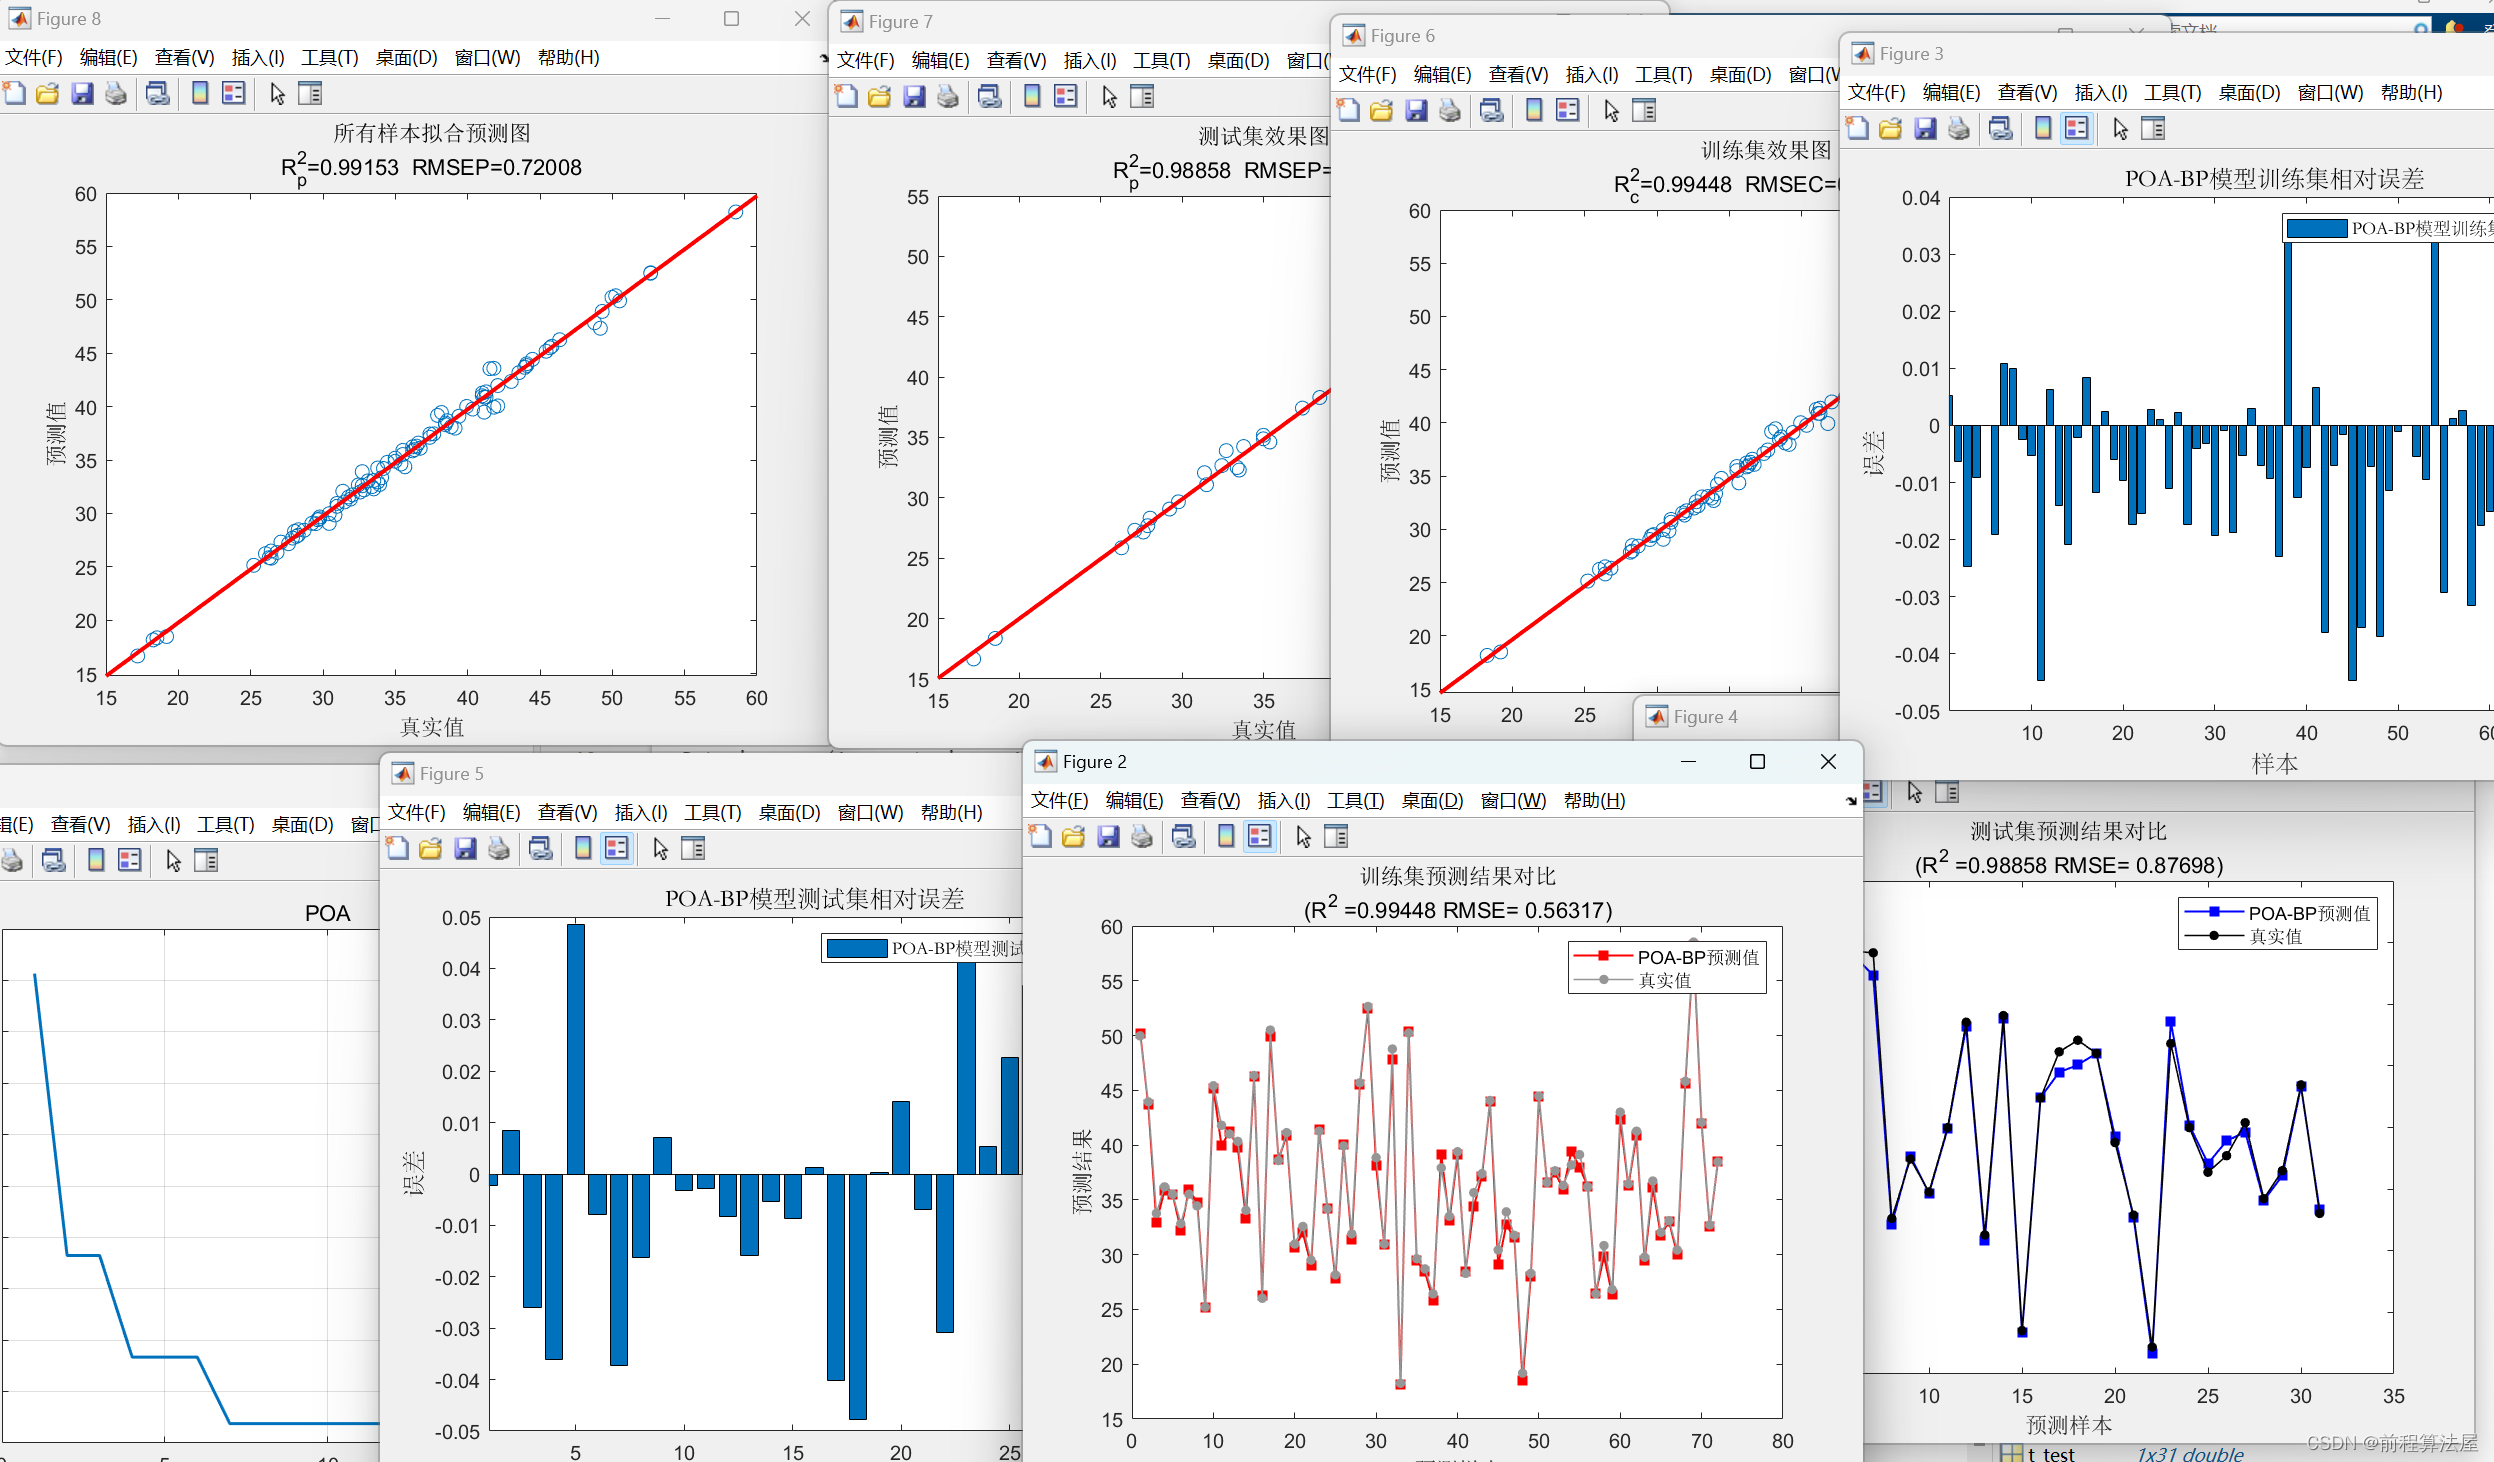Expand 插入(I) menu in Figure 5
Screen dimensions: 2494x1462
click(x=640, y=813)
